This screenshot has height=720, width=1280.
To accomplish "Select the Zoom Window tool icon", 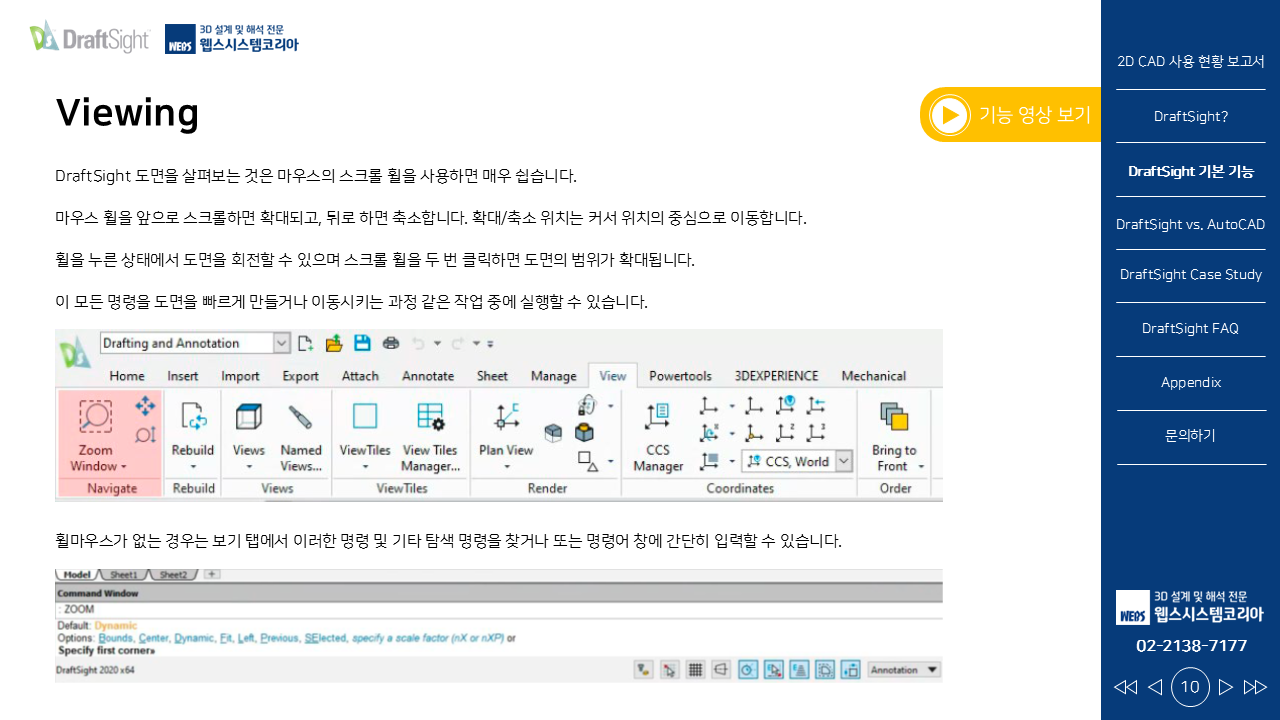I will coord(95,417).
